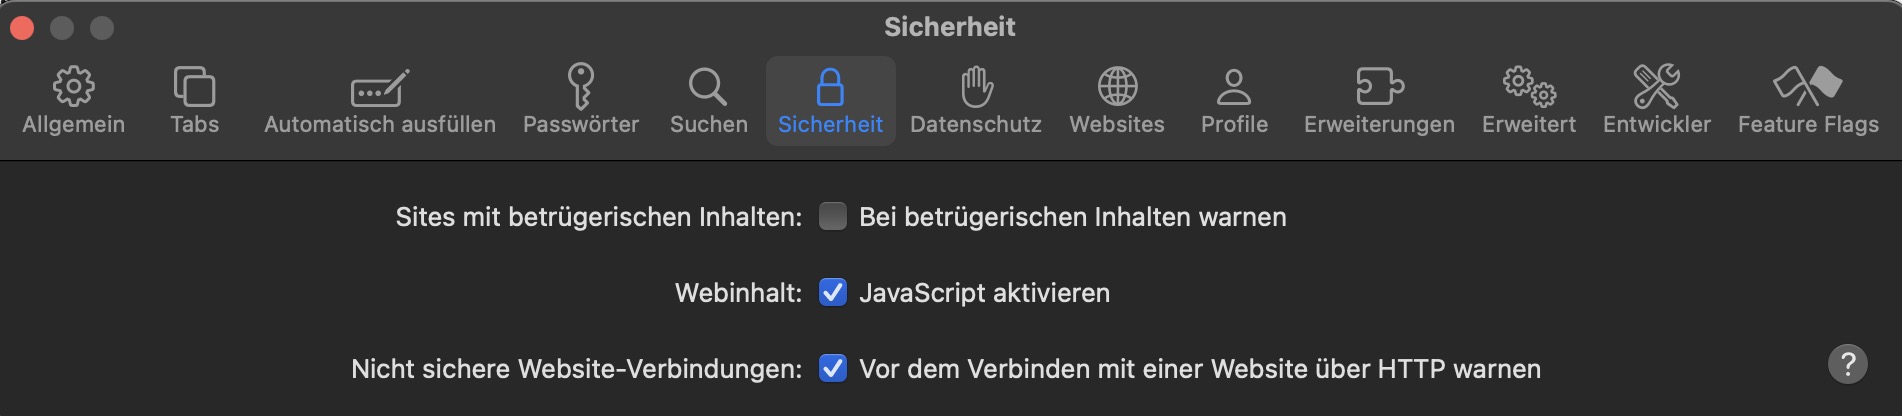This screenshot has height=416, width=1902.
Task: Open the Allgemein gear icon
Action: [73, 87]
